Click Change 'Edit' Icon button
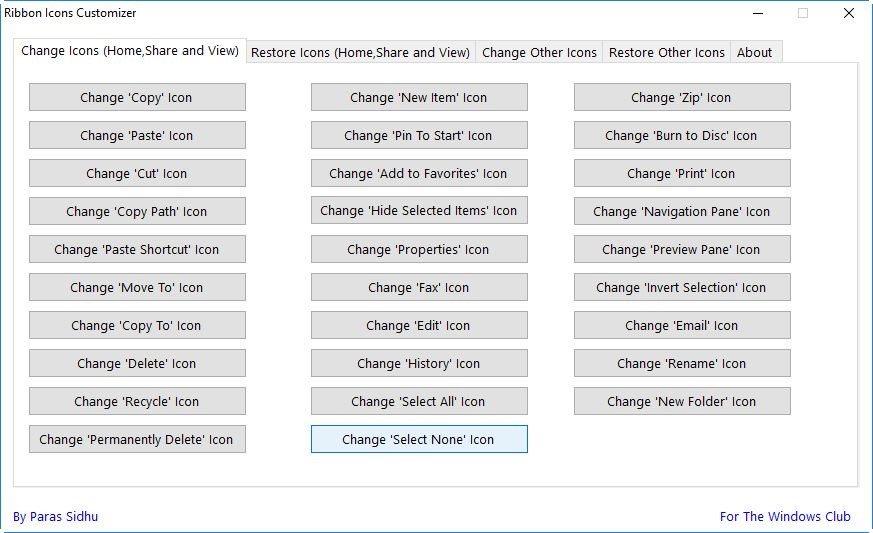The height and width of the screenshot is (533, 873). point(419,325)
